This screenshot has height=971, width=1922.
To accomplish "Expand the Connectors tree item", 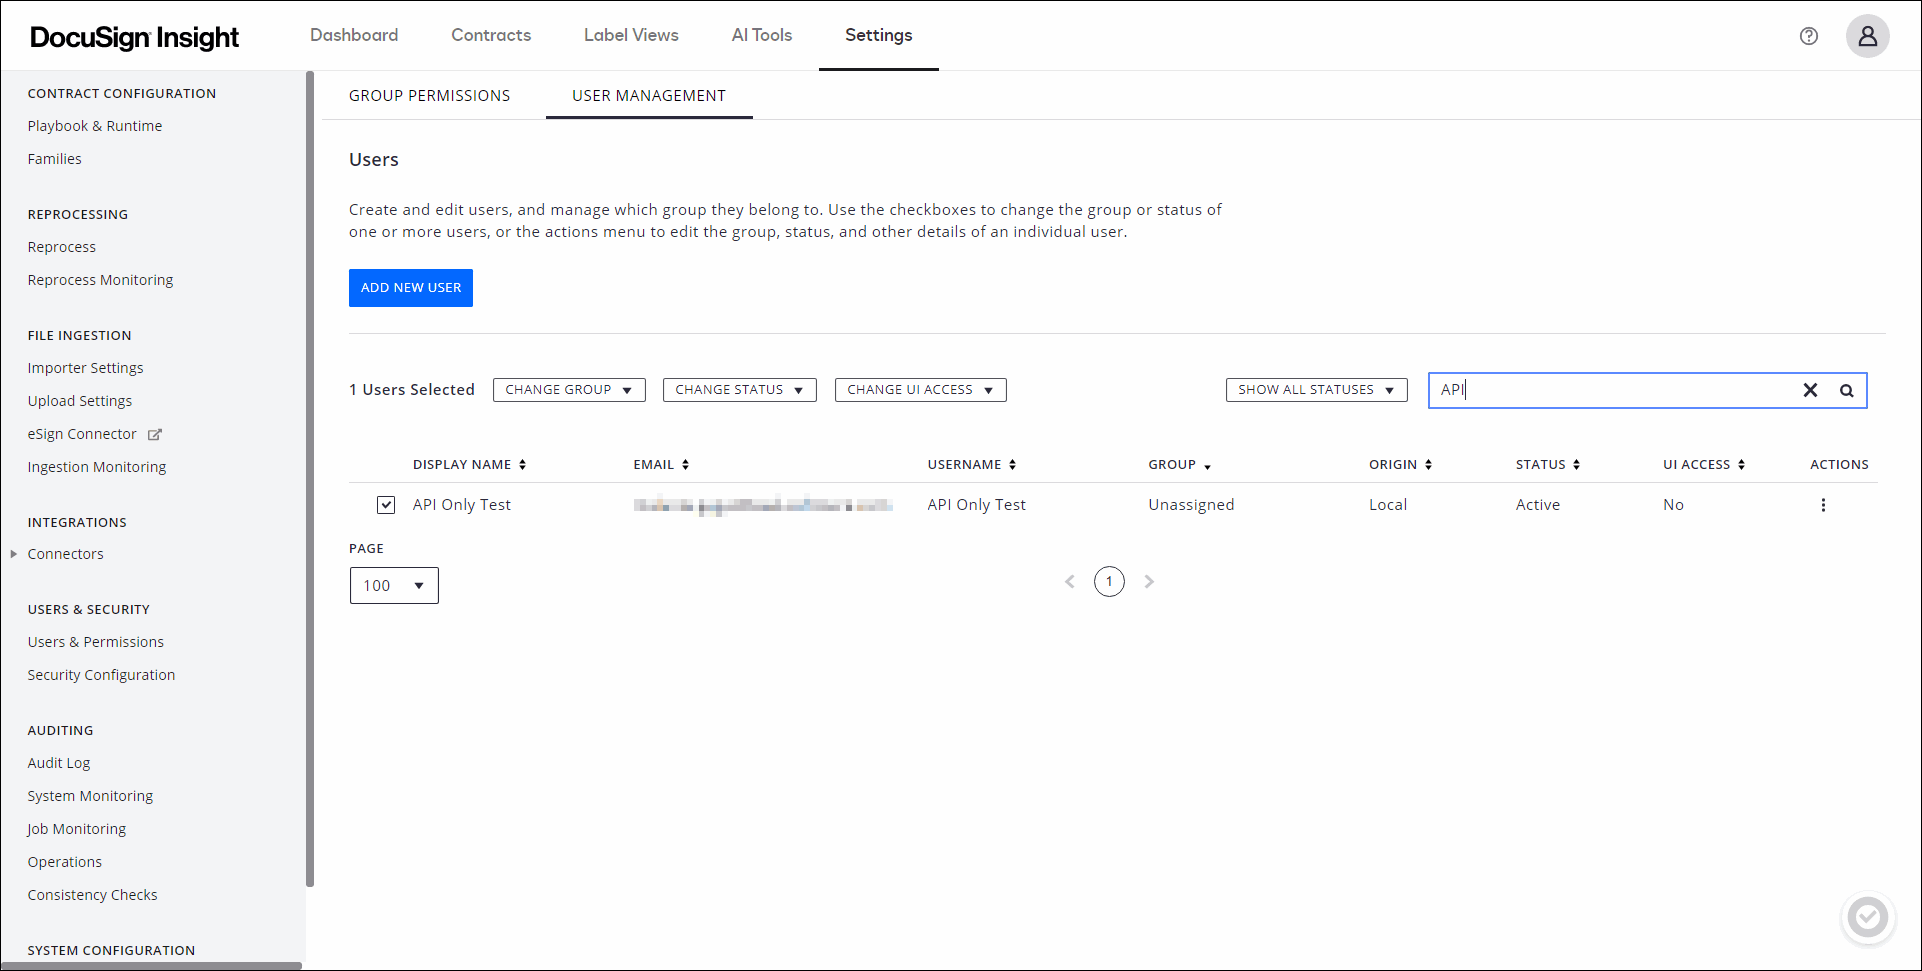I will coord(14,554).
